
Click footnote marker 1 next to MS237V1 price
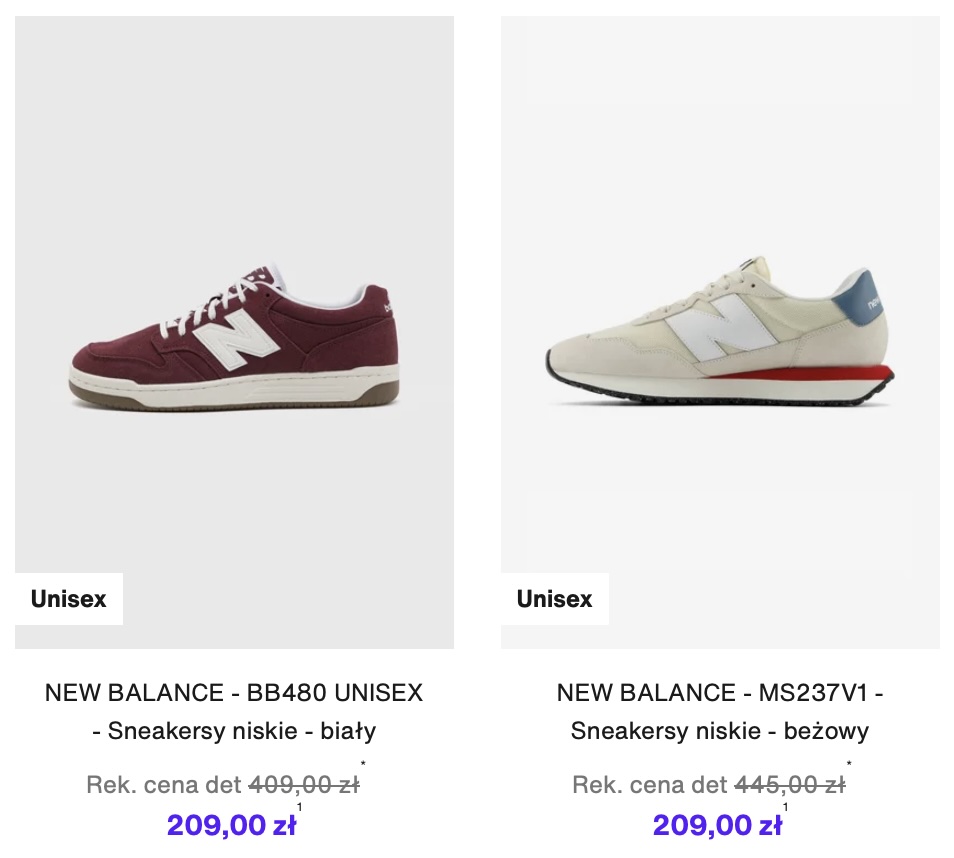pos(786,808)
